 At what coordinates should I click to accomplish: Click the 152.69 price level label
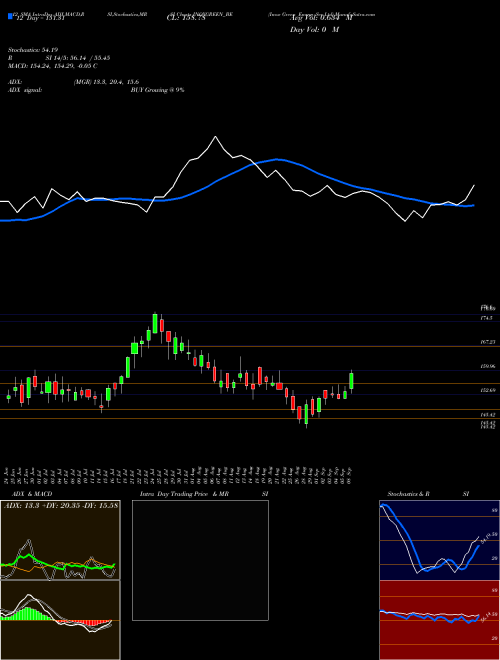[487, 391]
